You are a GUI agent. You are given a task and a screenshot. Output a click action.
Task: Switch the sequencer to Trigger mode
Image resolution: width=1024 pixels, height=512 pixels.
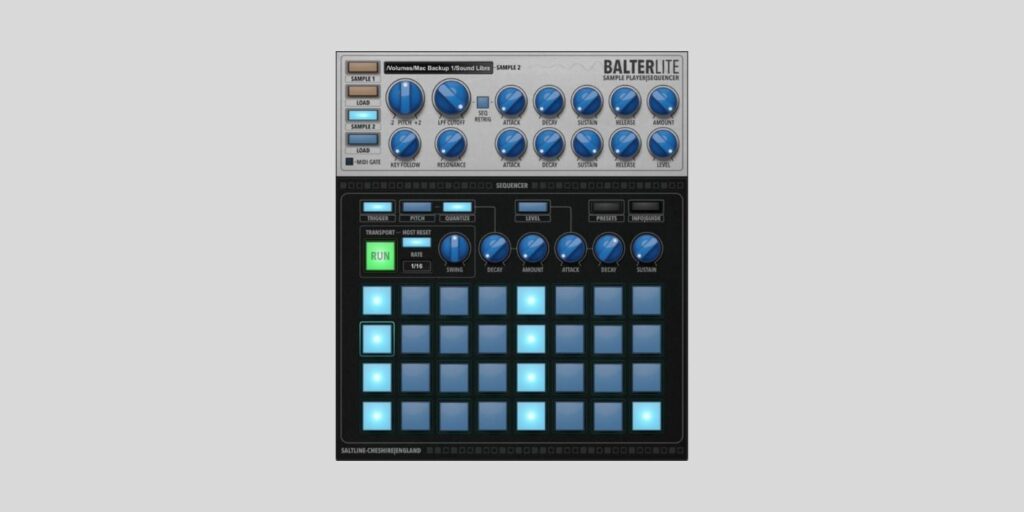pos(377,207)
